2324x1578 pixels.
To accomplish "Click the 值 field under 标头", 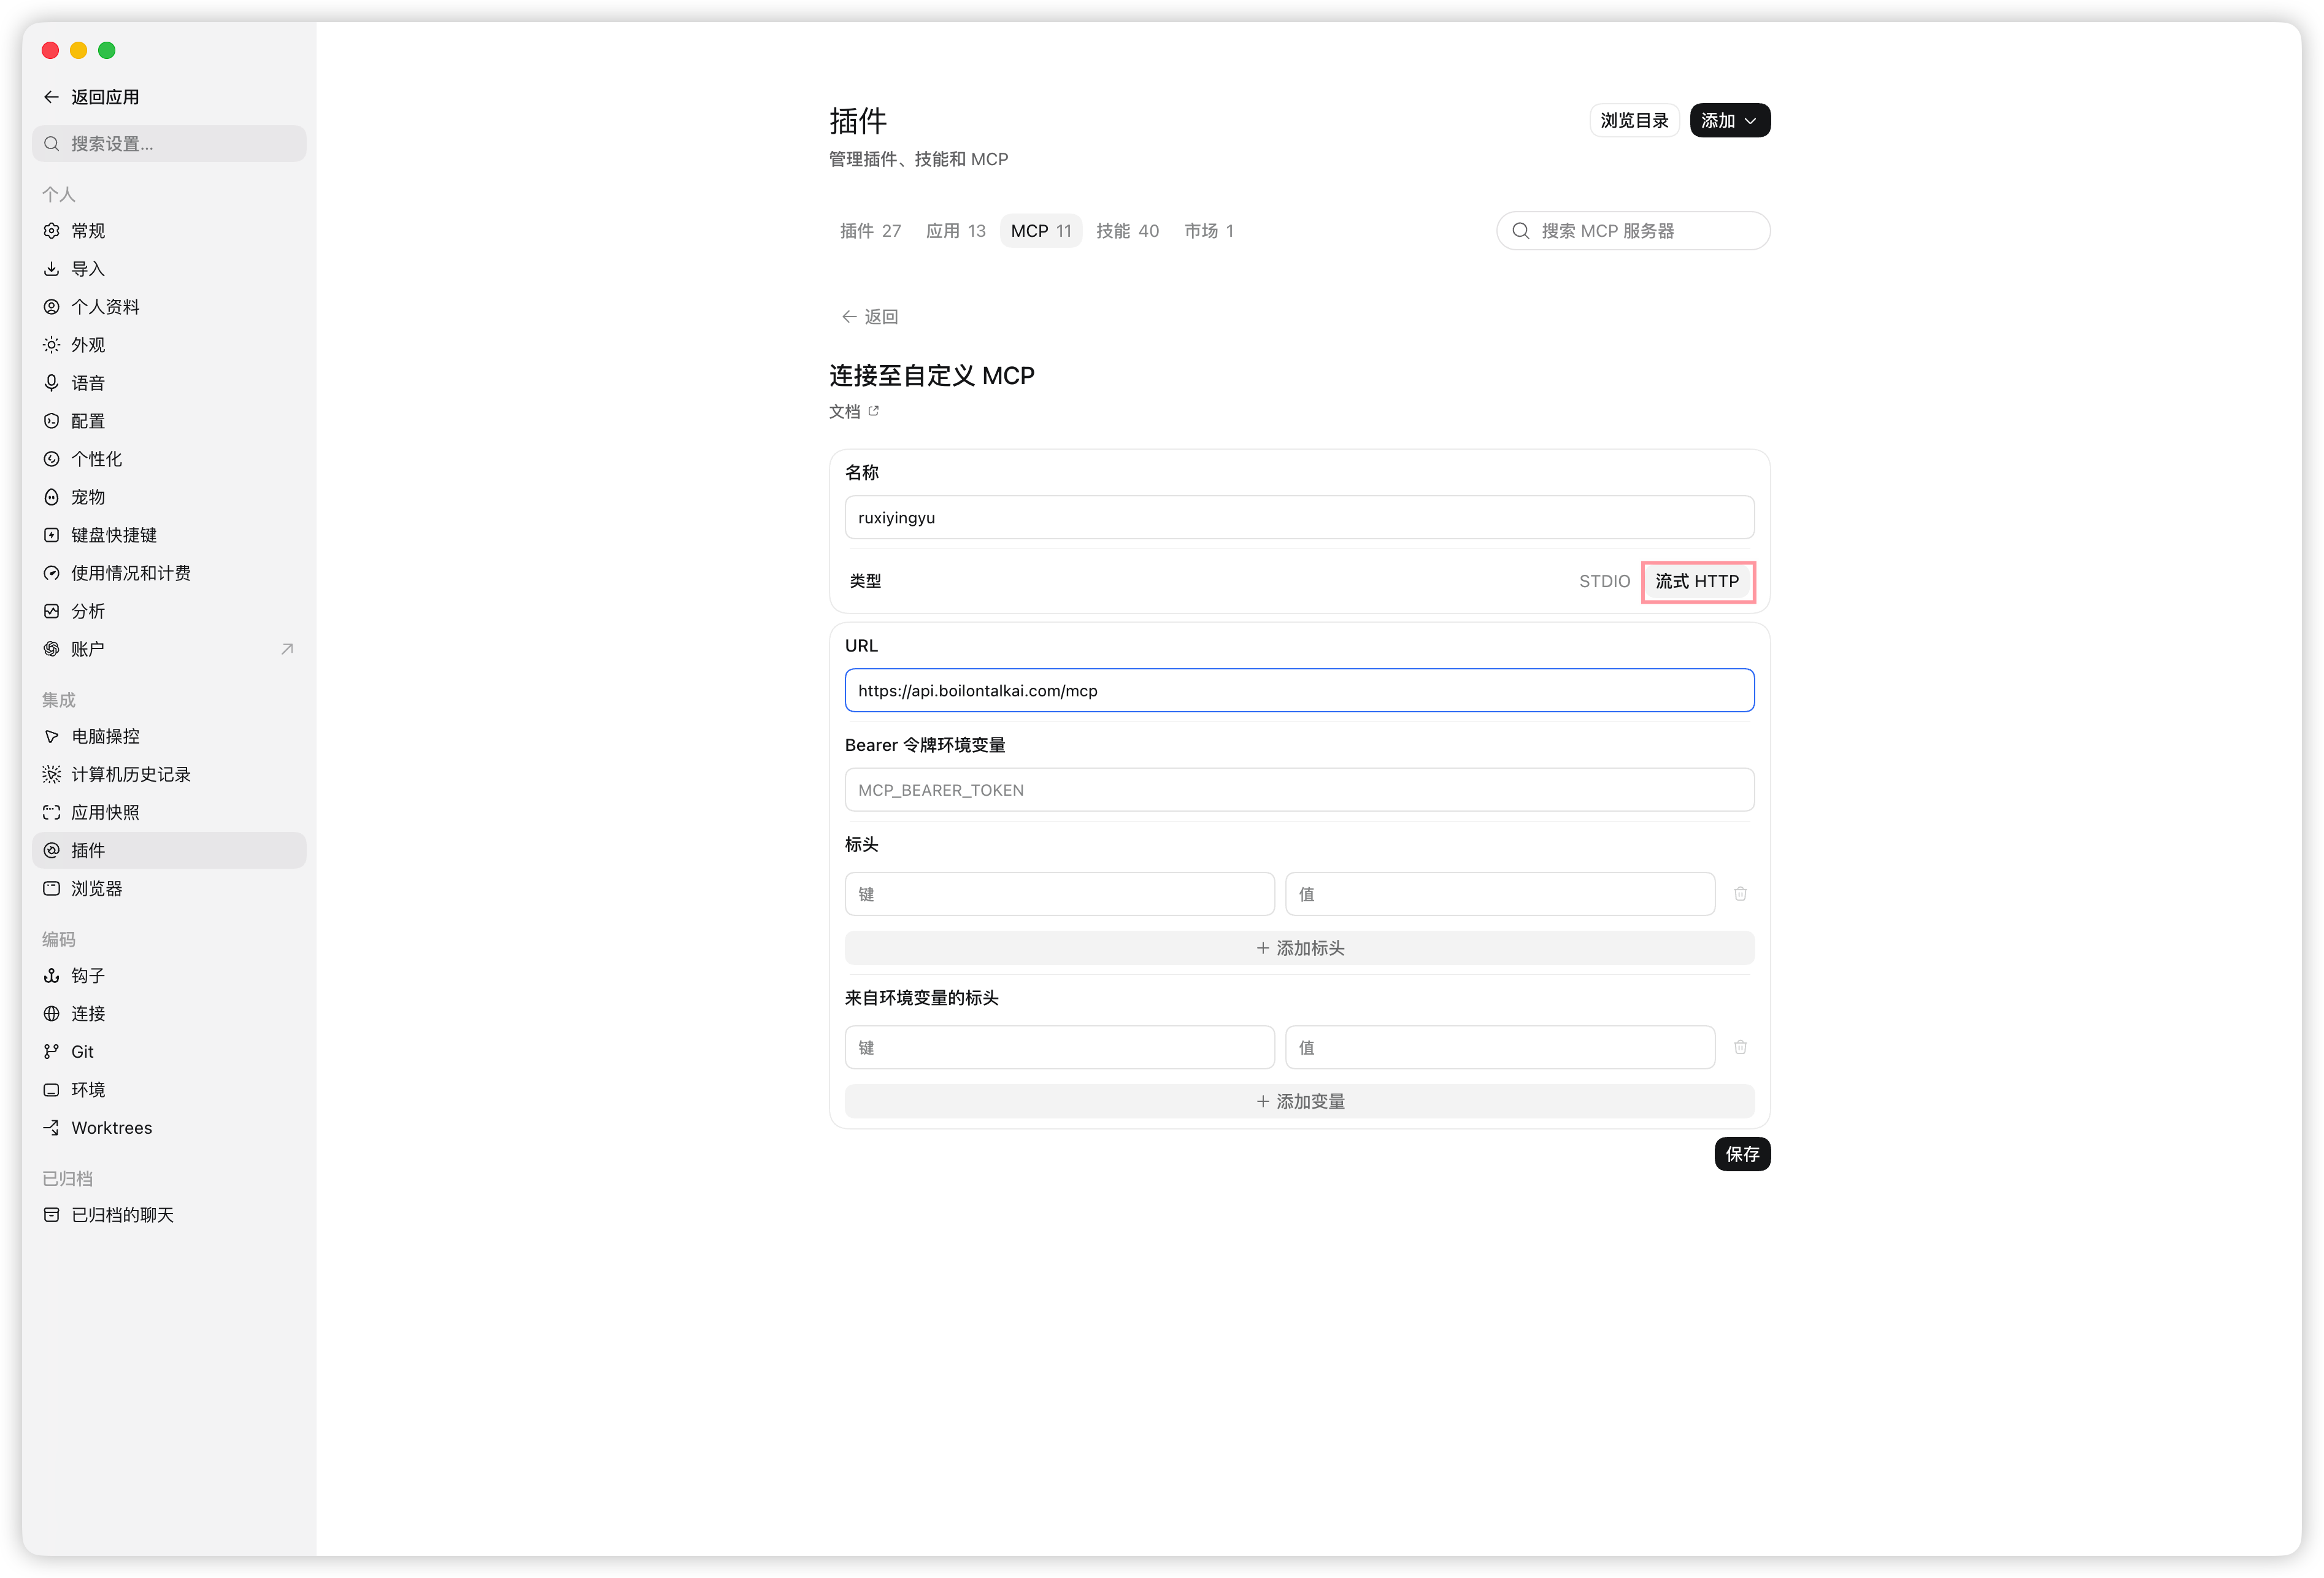I will [x=1499, y=894].
